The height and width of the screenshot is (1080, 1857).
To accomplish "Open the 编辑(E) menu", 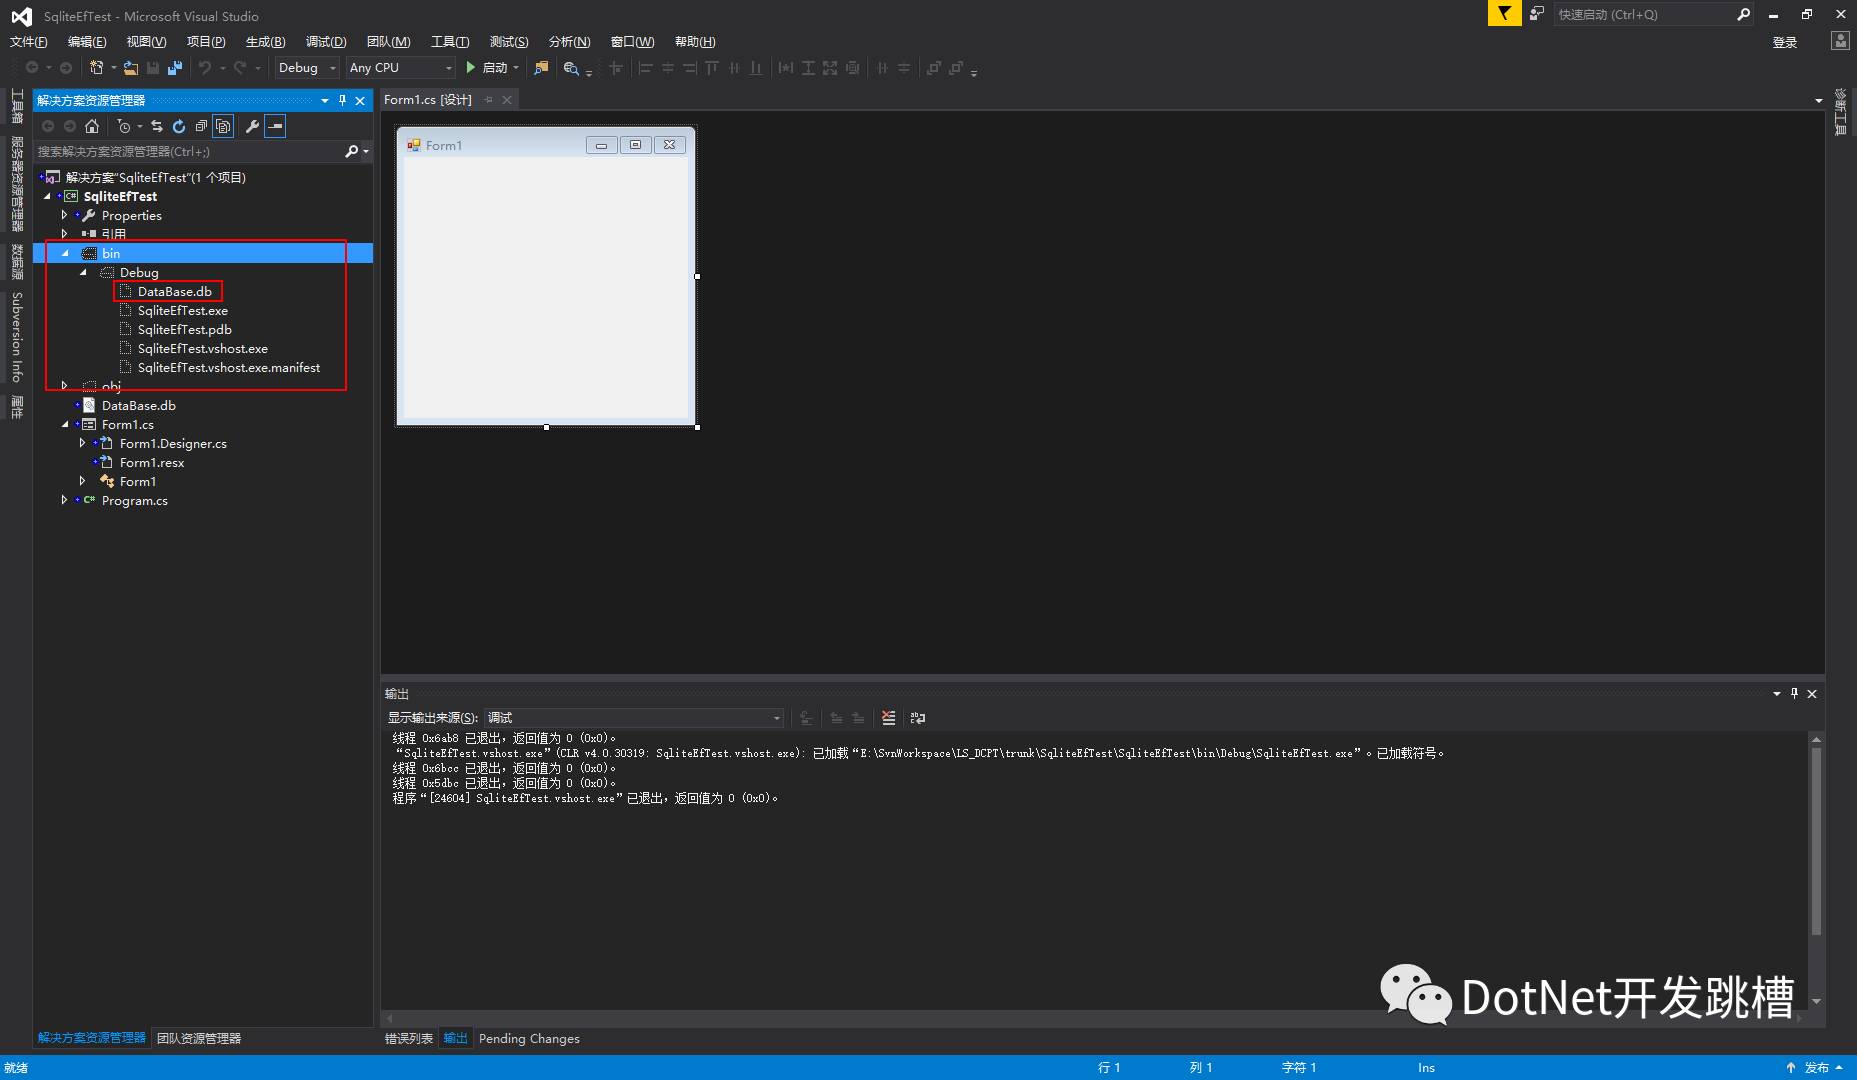I will pos(87,42).
